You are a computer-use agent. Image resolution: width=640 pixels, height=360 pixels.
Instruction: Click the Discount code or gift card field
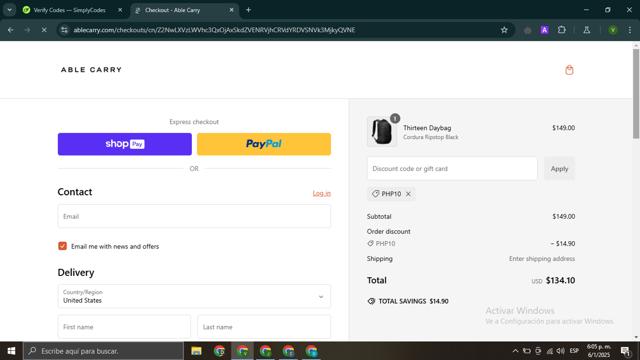point(452,169)
